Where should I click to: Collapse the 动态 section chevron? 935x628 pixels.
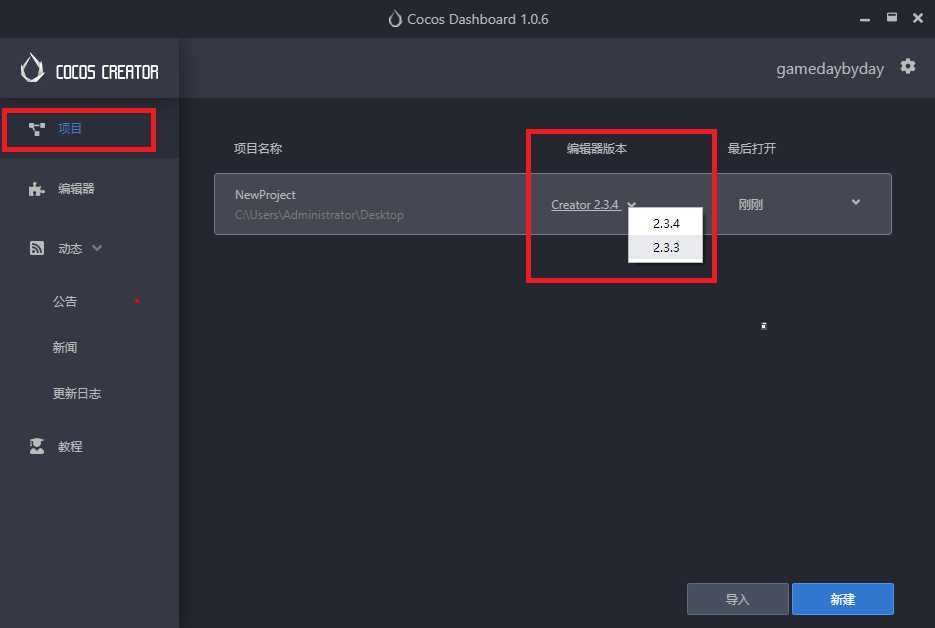tap(97, 248)
